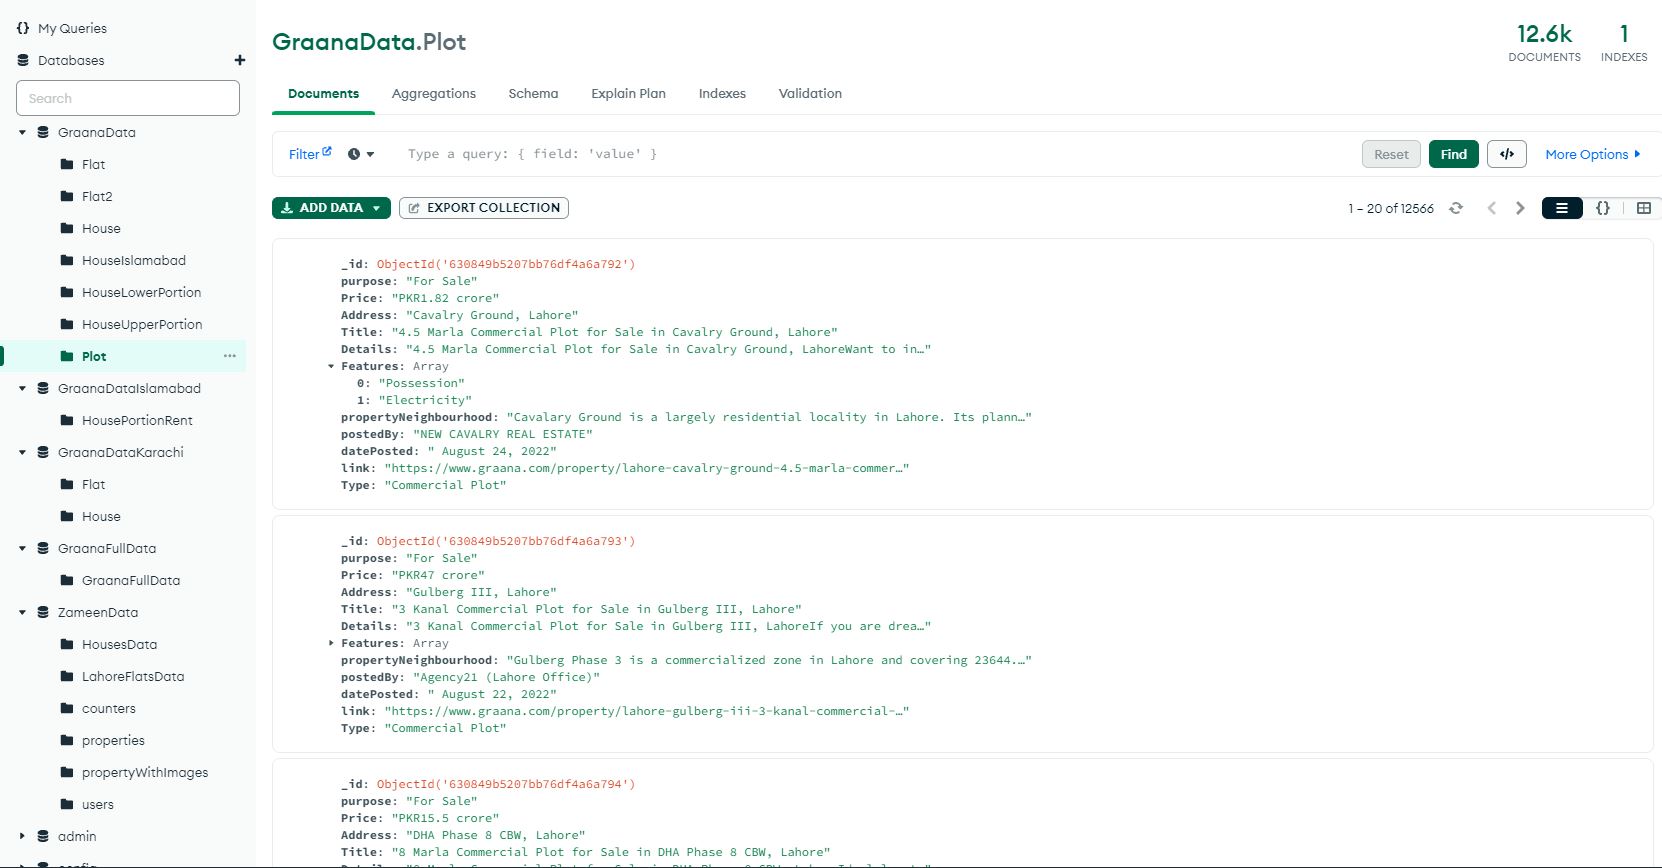This screenshot has height=868, width=1662.
Task: Open the HouseIslamabad collection
Action: pos(134,260)
